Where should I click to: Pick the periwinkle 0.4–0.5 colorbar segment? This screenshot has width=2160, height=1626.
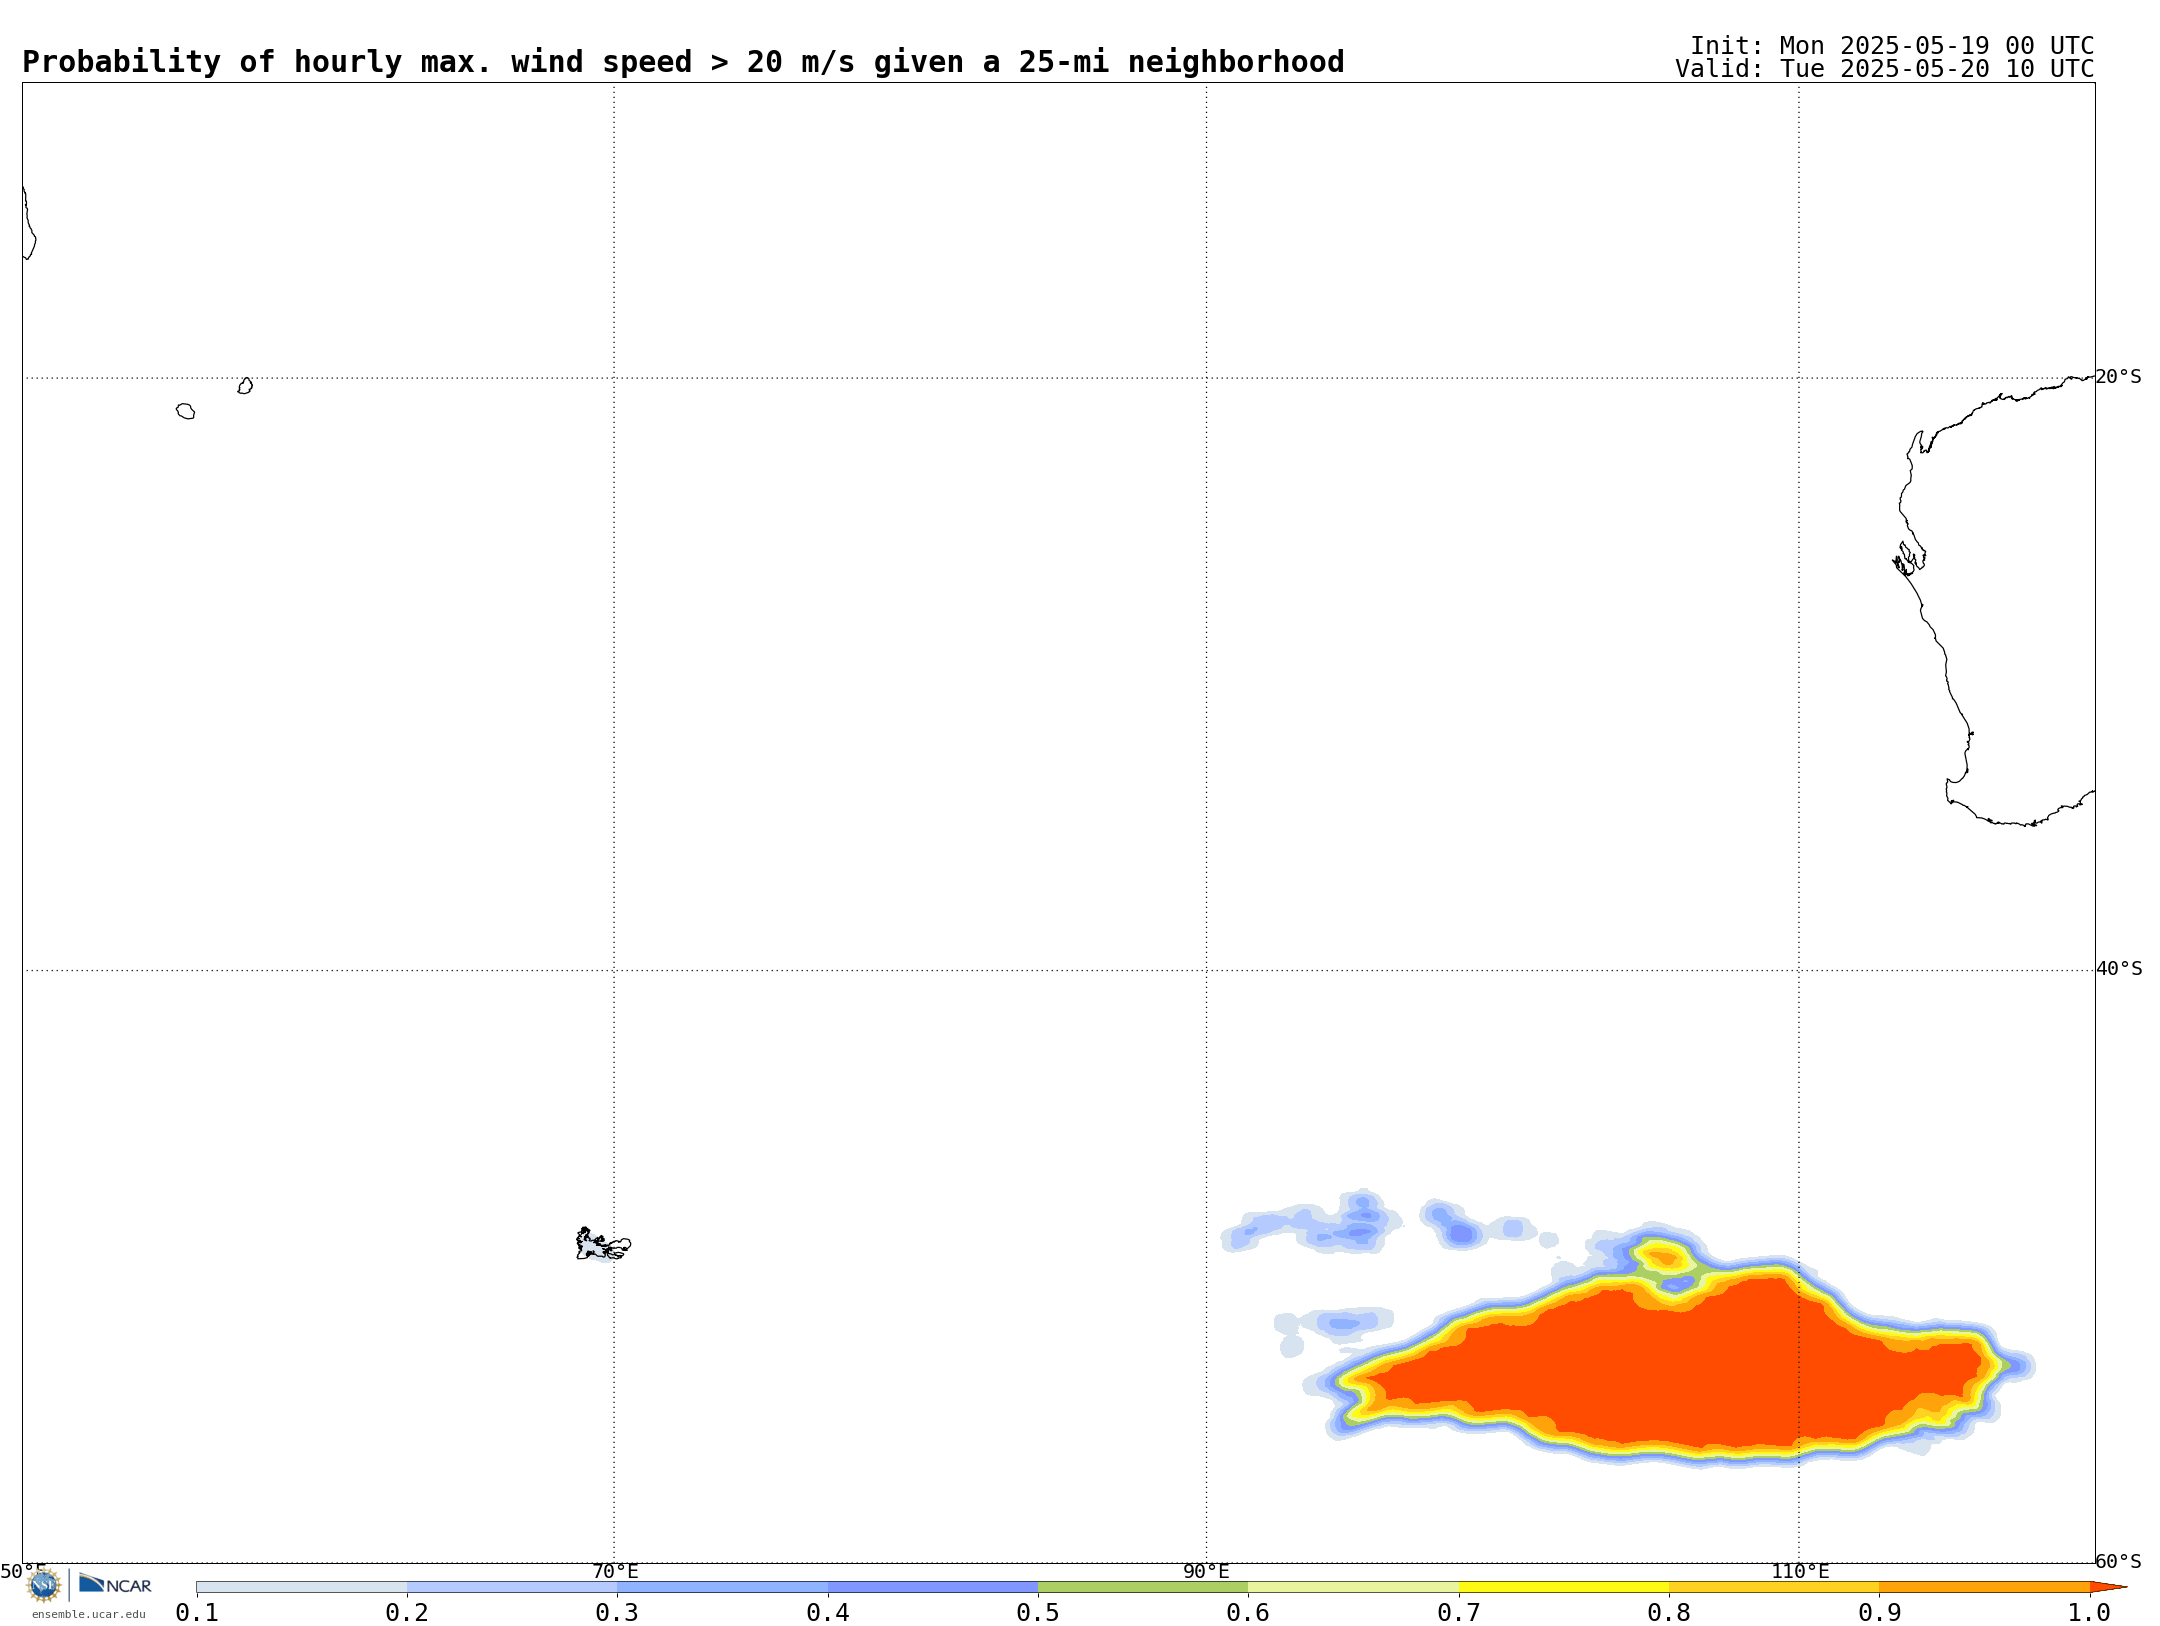point(933,1587)
